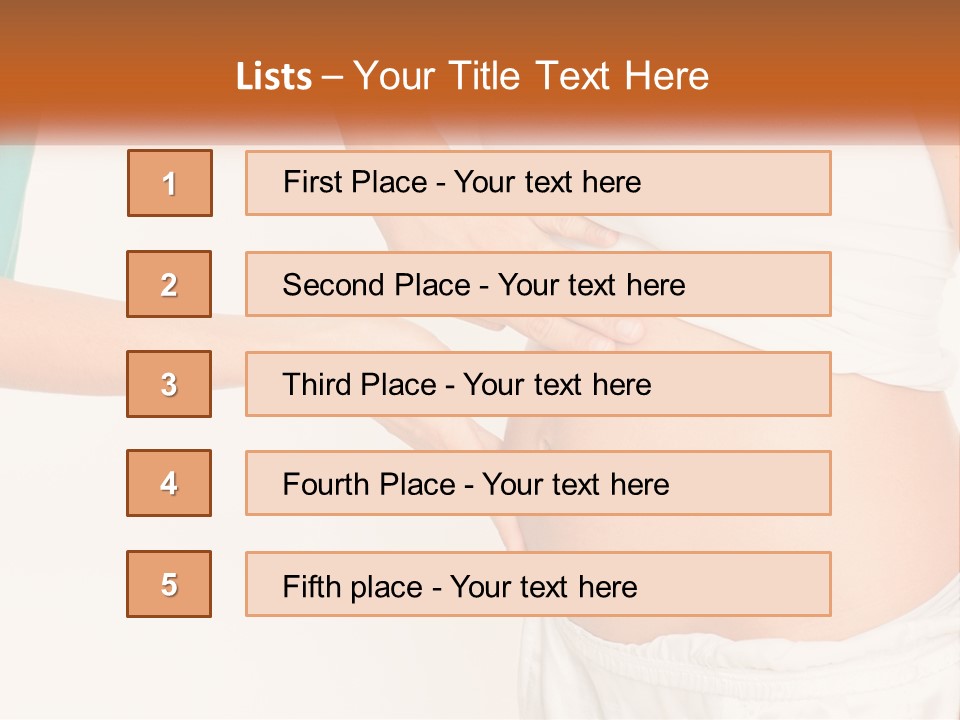Screen dimensions: 960x720
Task: Select the number 3 box
Action: tap(169, 384)
